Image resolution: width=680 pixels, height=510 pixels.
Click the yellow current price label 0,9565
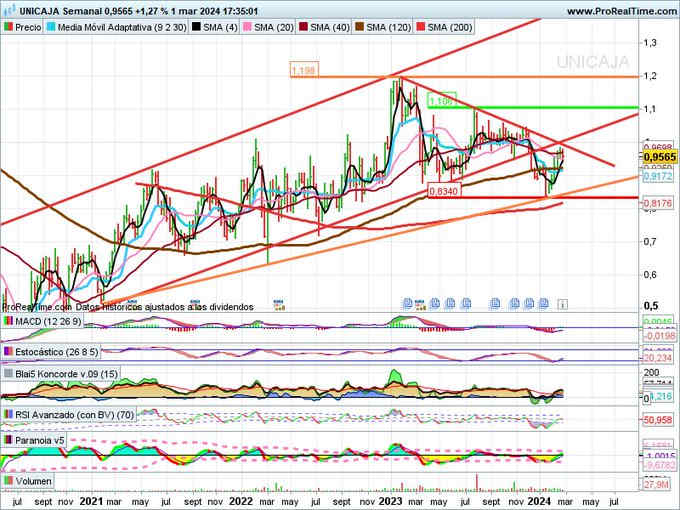pos(659,157)
